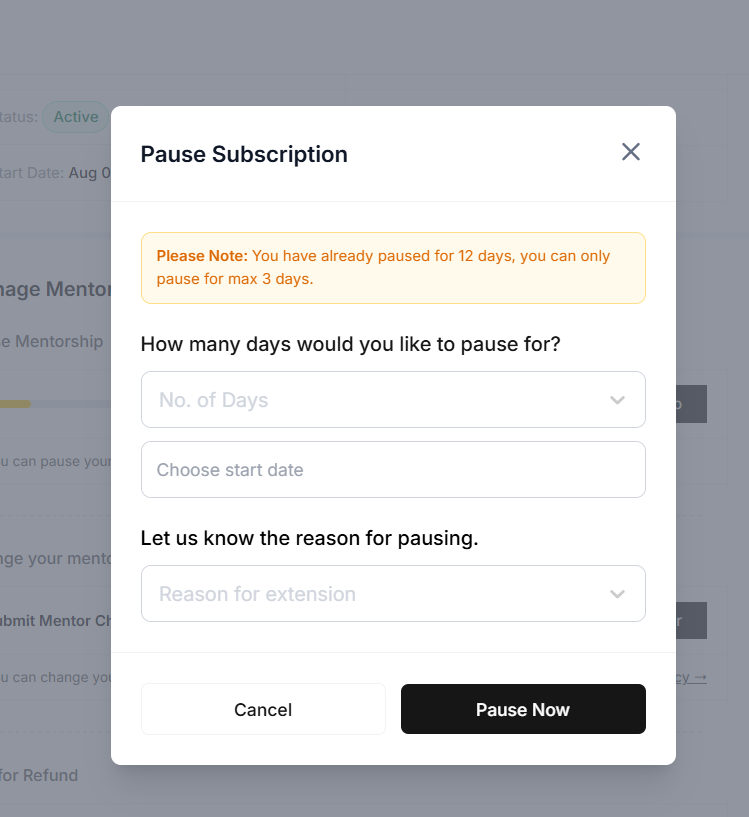Viewport: 749px width, 817px height.
Task: Click the No. of Days chevron arrow
Action: pos(617,400)
